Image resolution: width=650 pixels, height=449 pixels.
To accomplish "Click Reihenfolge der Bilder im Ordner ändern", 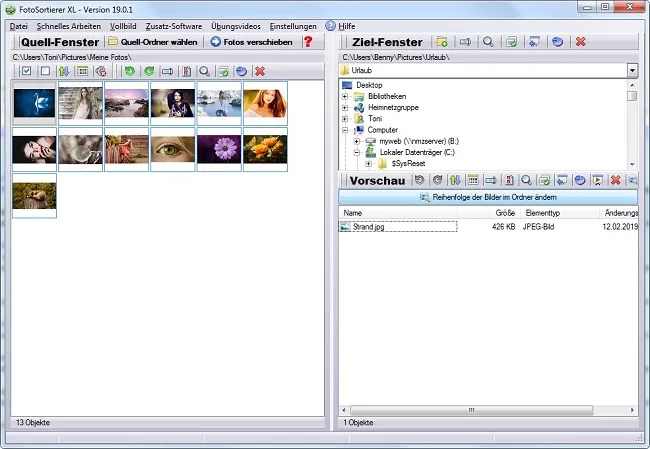I will (x=487, y=198).
